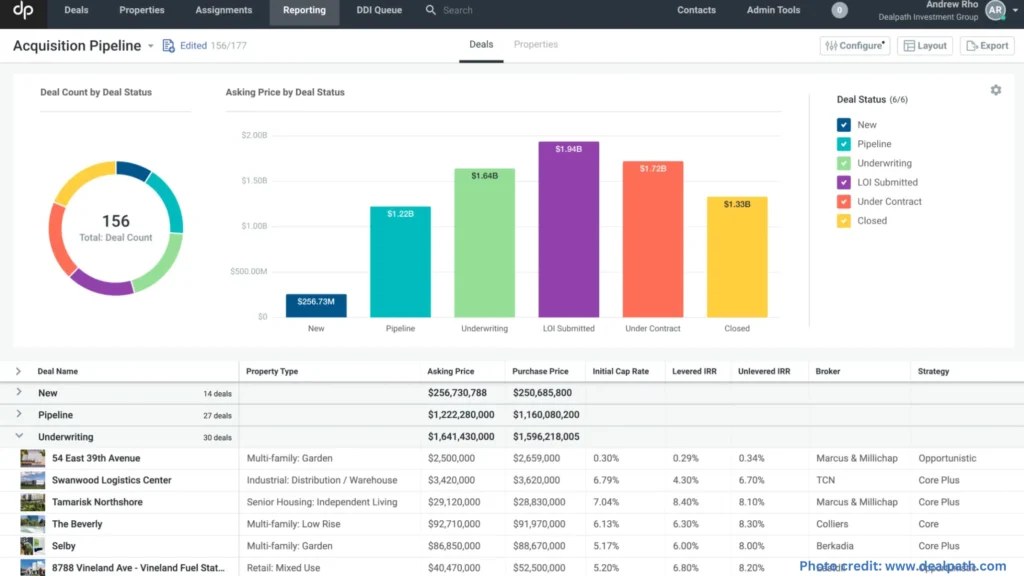Uncheck the New deal status checkbox

[x=844, y=125]
